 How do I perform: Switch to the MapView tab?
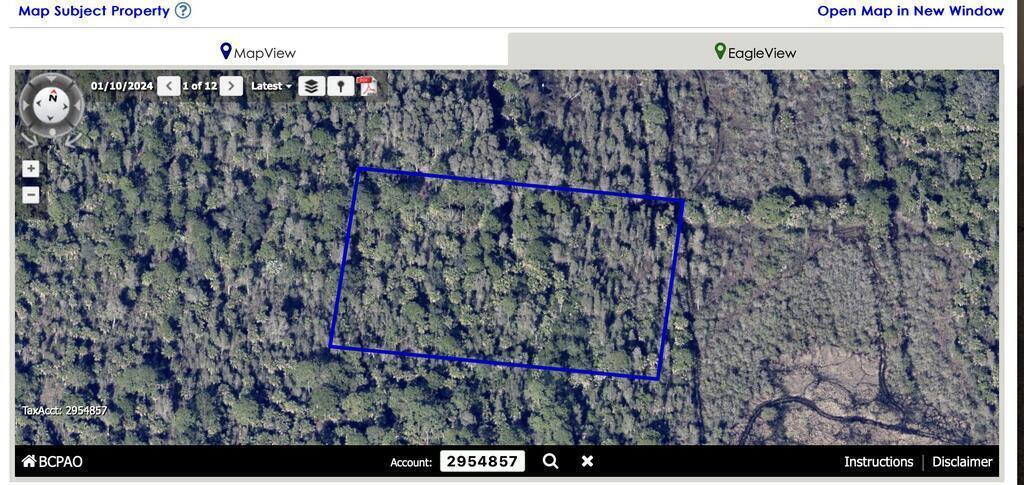[258, 52]
